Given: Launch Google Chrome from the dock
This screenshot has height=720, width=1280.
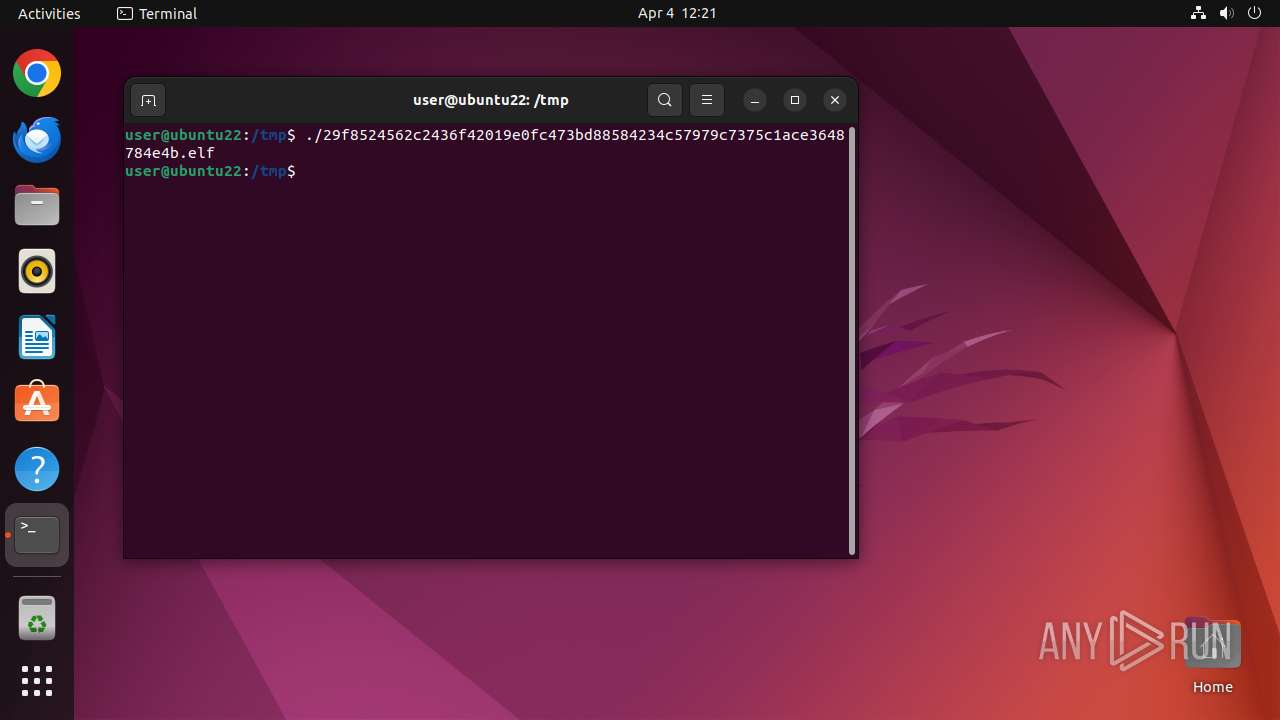Looking at the screenshot, I should [x=37, y=73].
